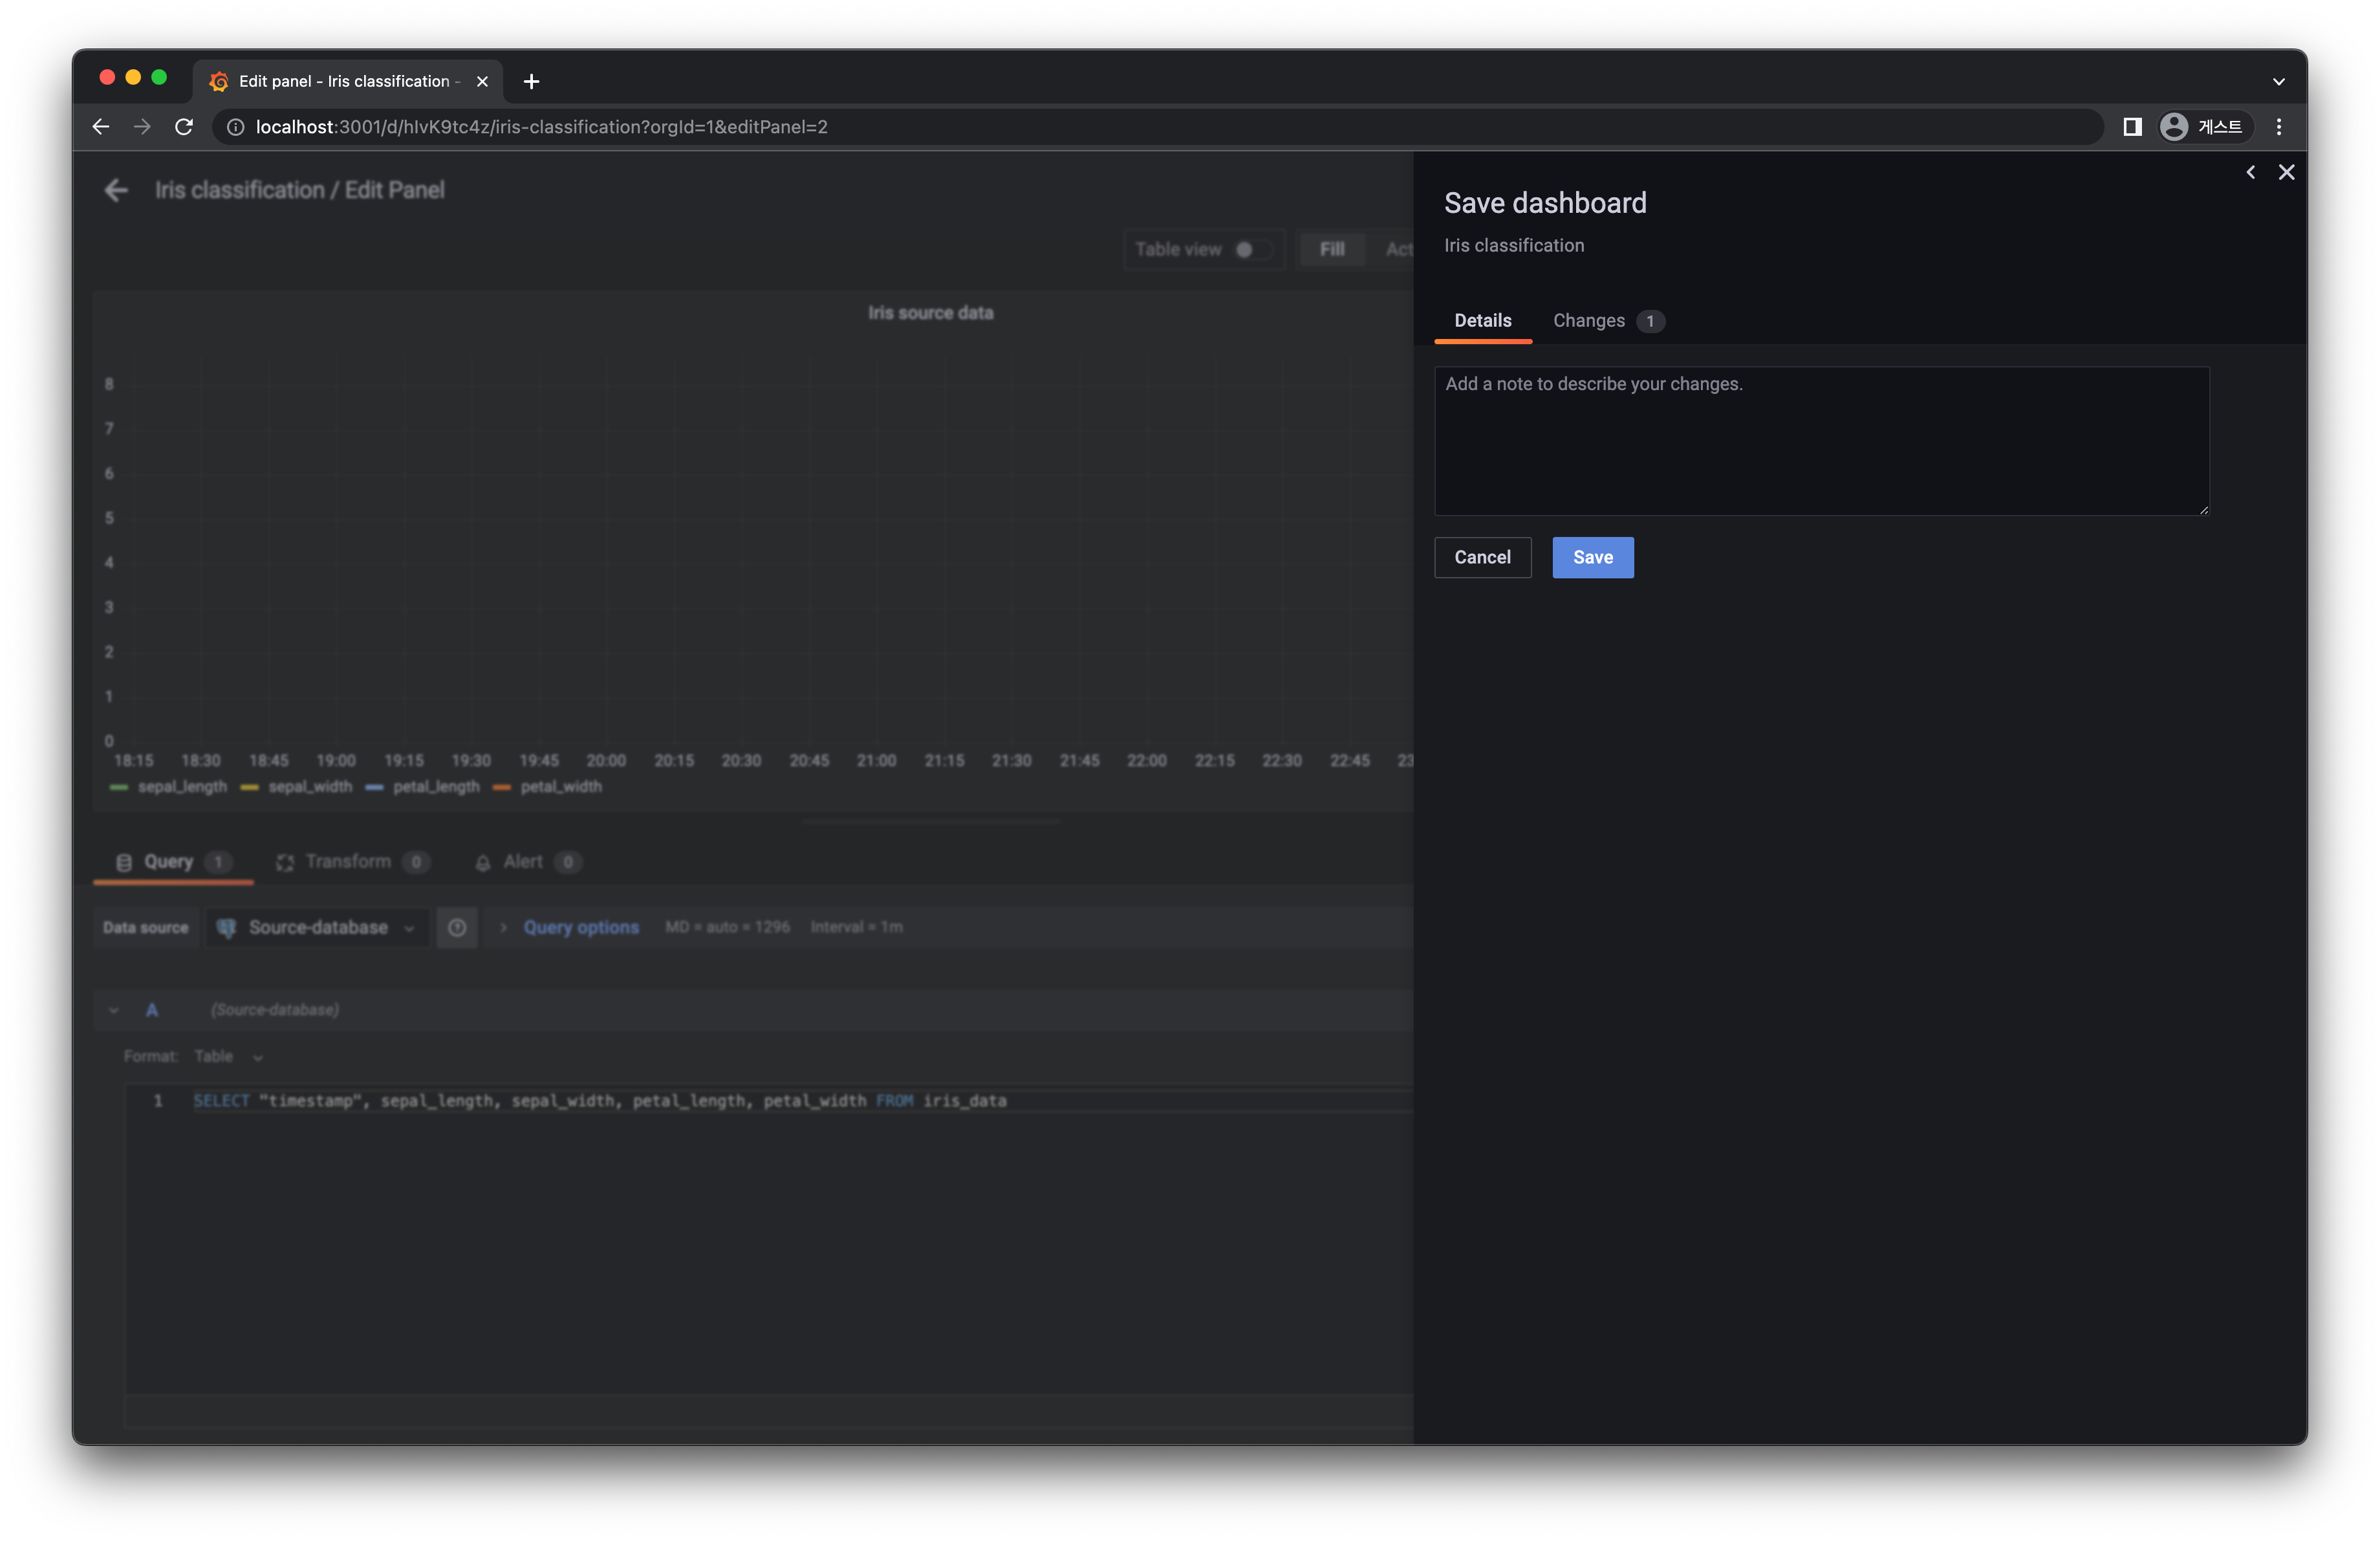Click the Iris source data panel title
Screen dimensions: 2380x1541
(x=930, y=313)
